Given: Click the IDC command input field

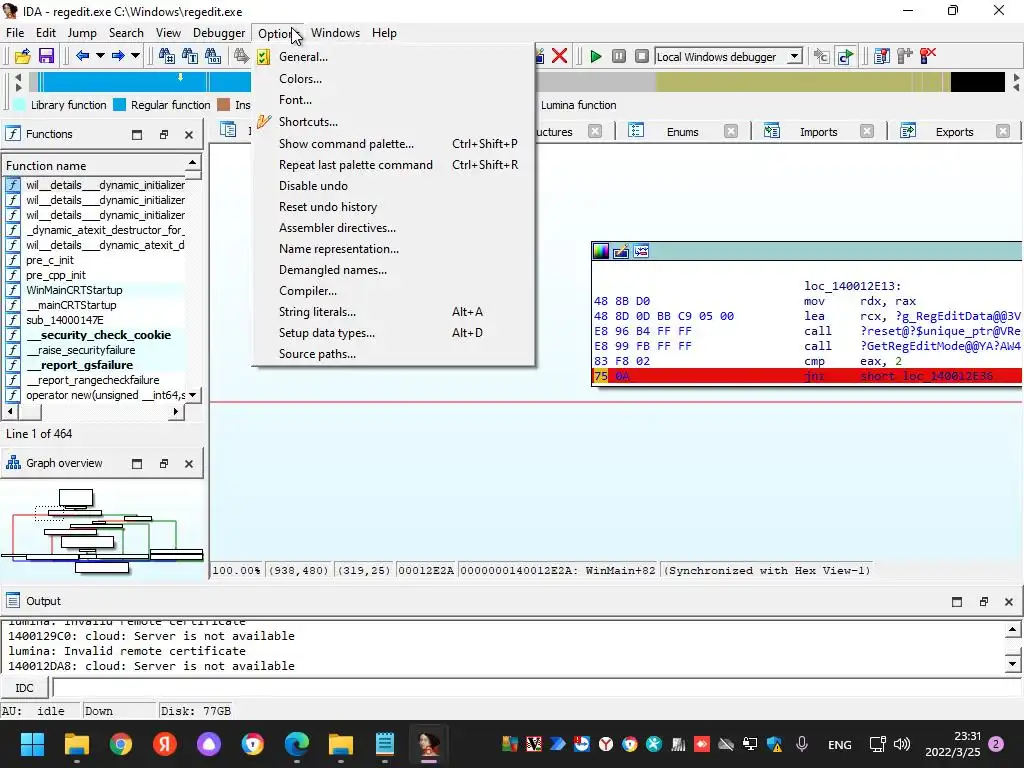Looking at the screenshot, I should pos(536,688).
